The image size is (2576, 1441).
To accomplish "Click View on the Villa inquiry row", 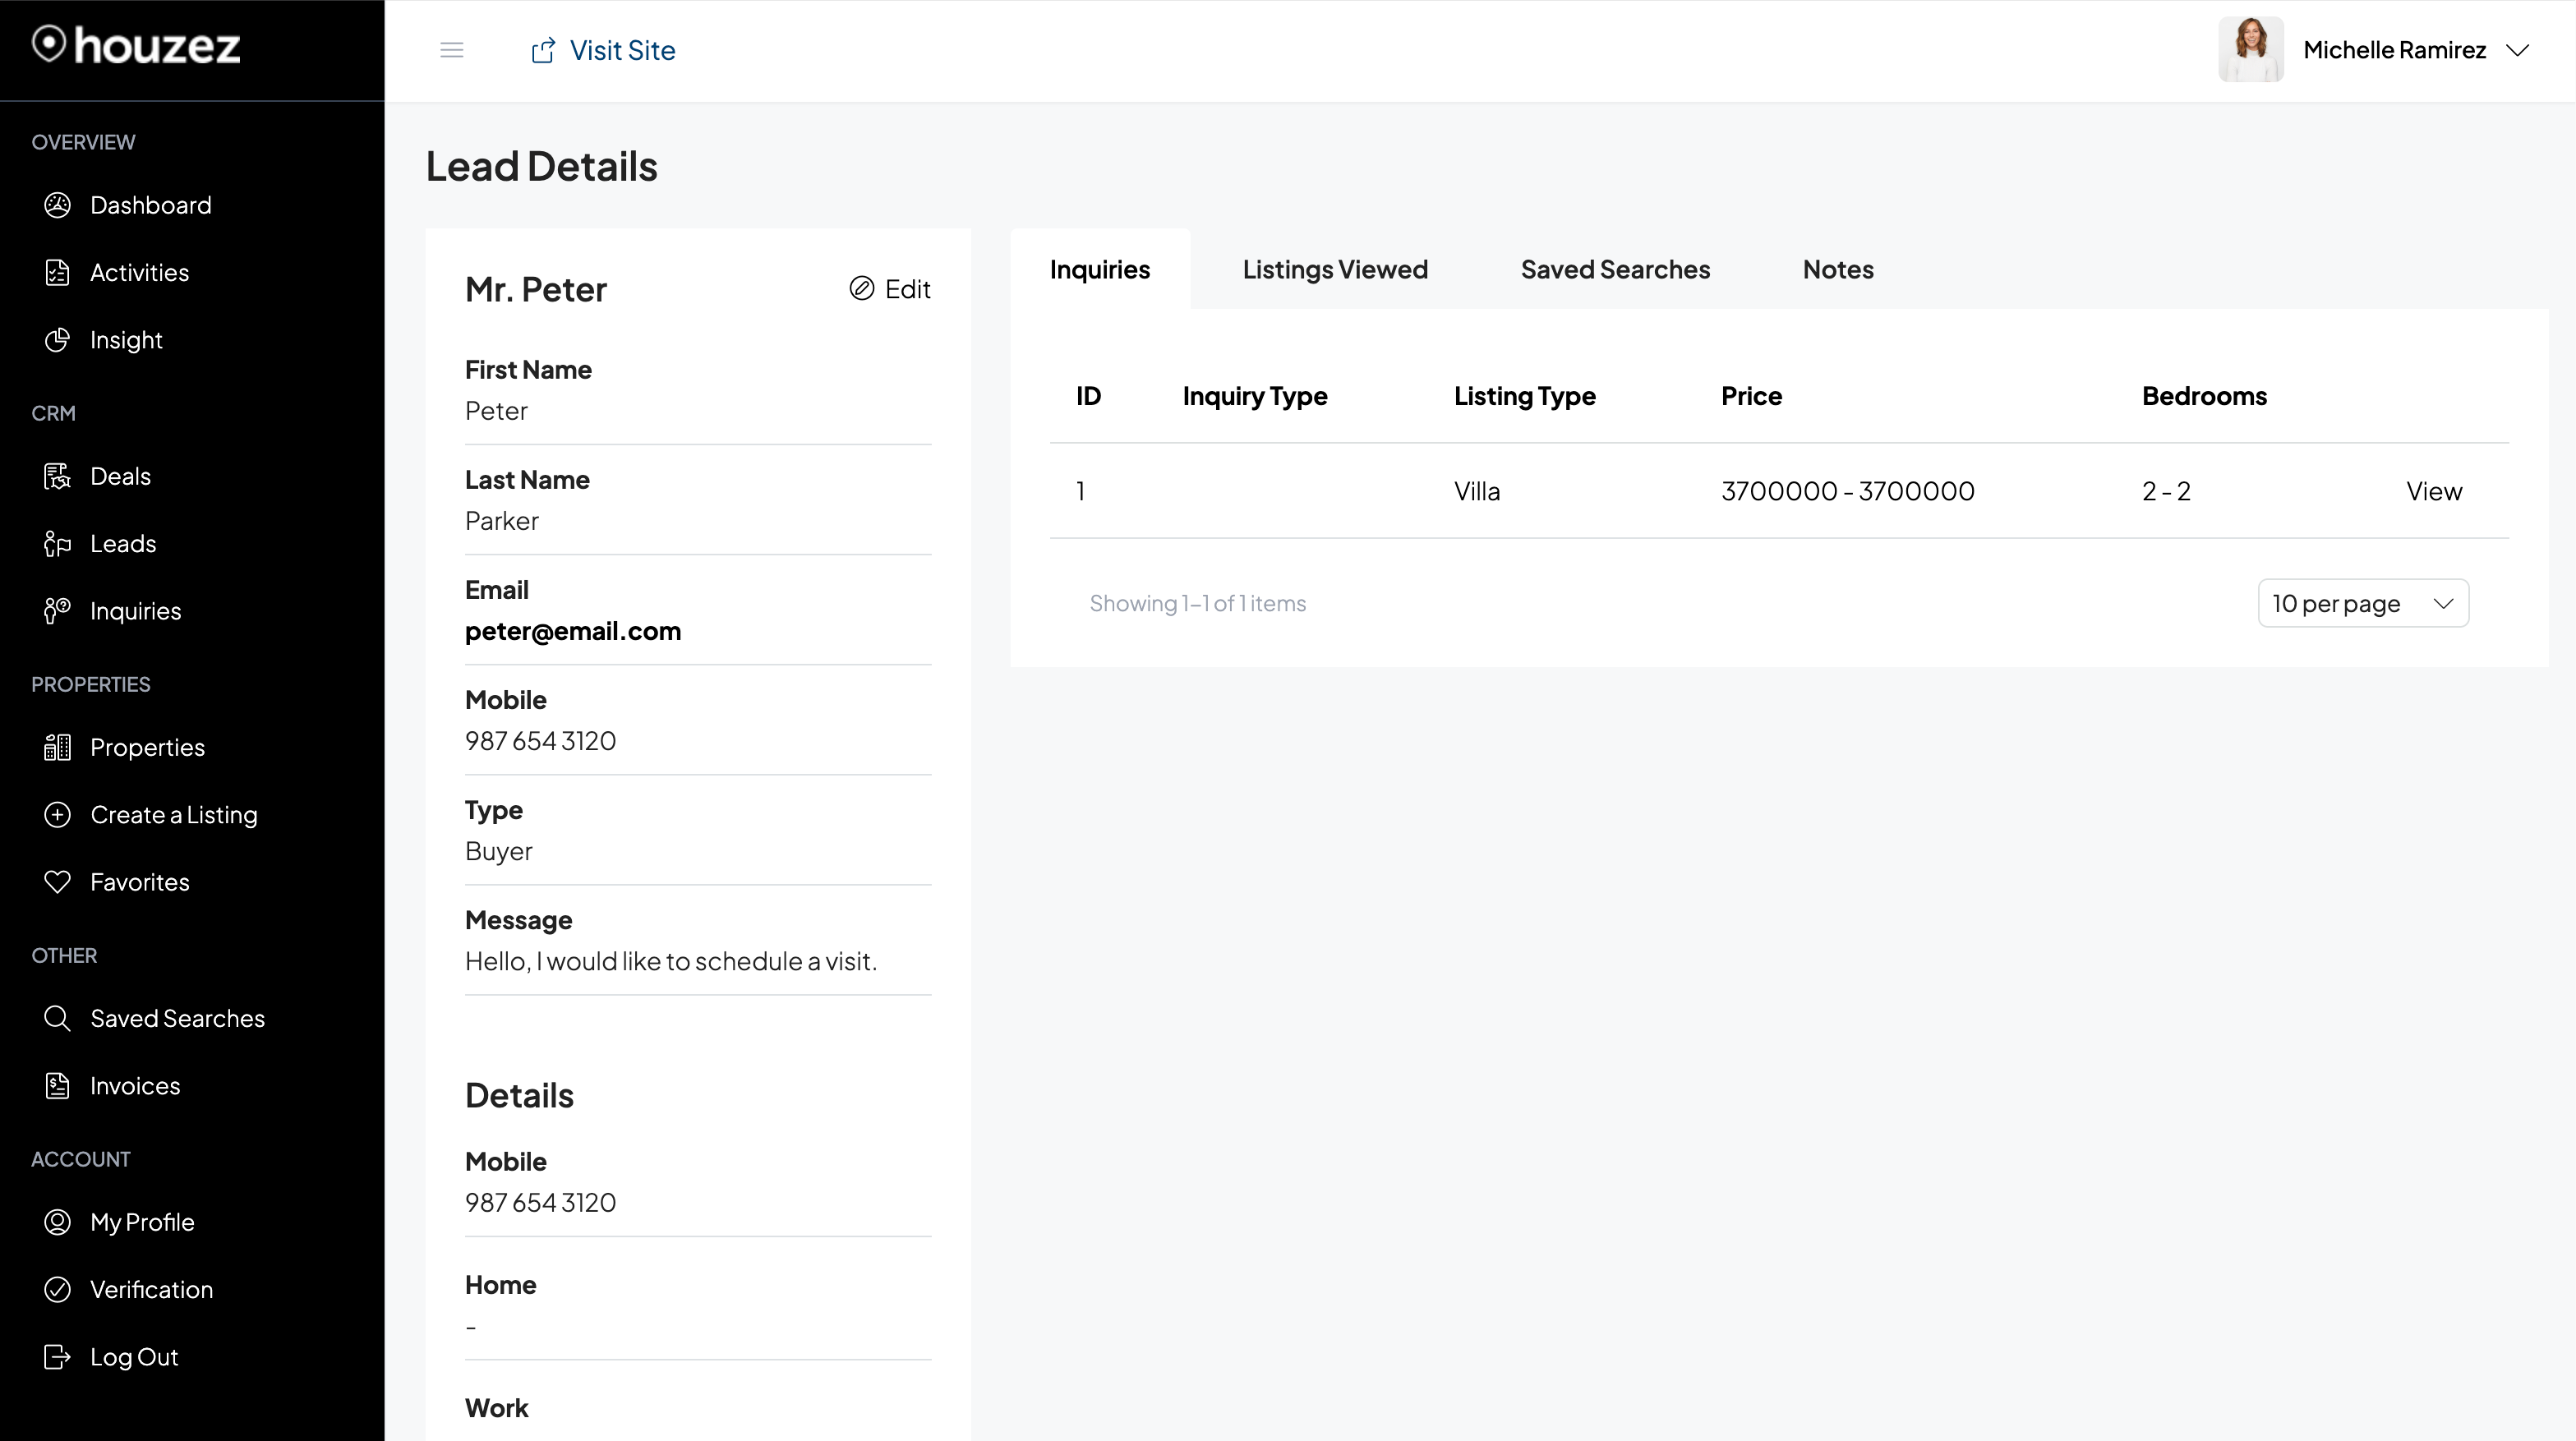I will (x=2434, y=490).
